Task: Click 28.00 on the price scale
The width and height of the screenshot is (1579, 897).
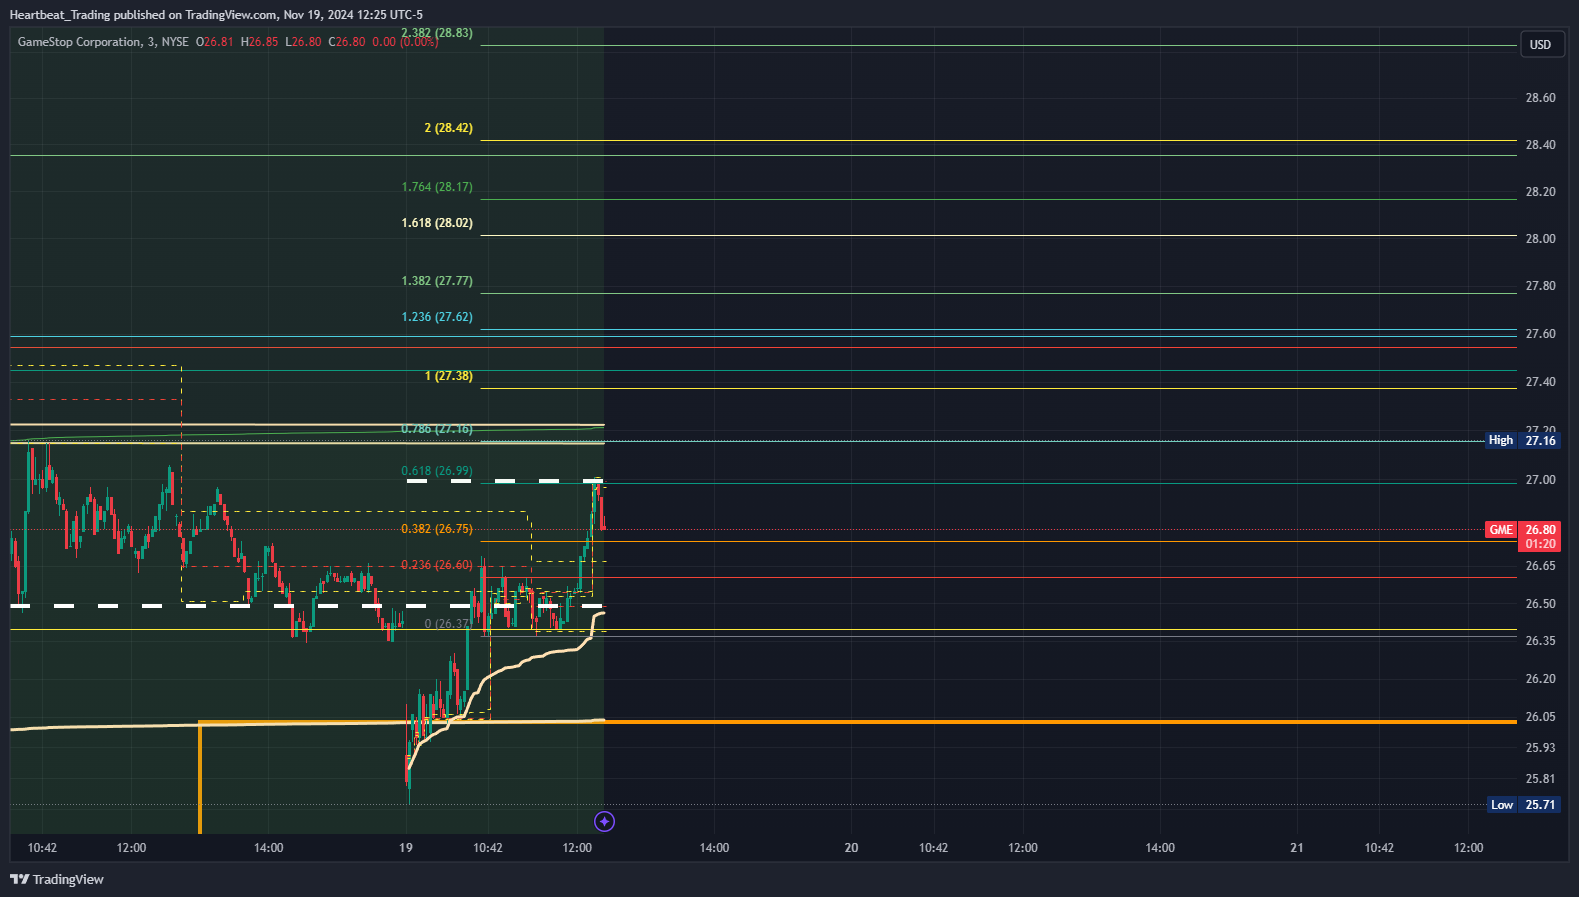Action: click(x=1540, y=239)
